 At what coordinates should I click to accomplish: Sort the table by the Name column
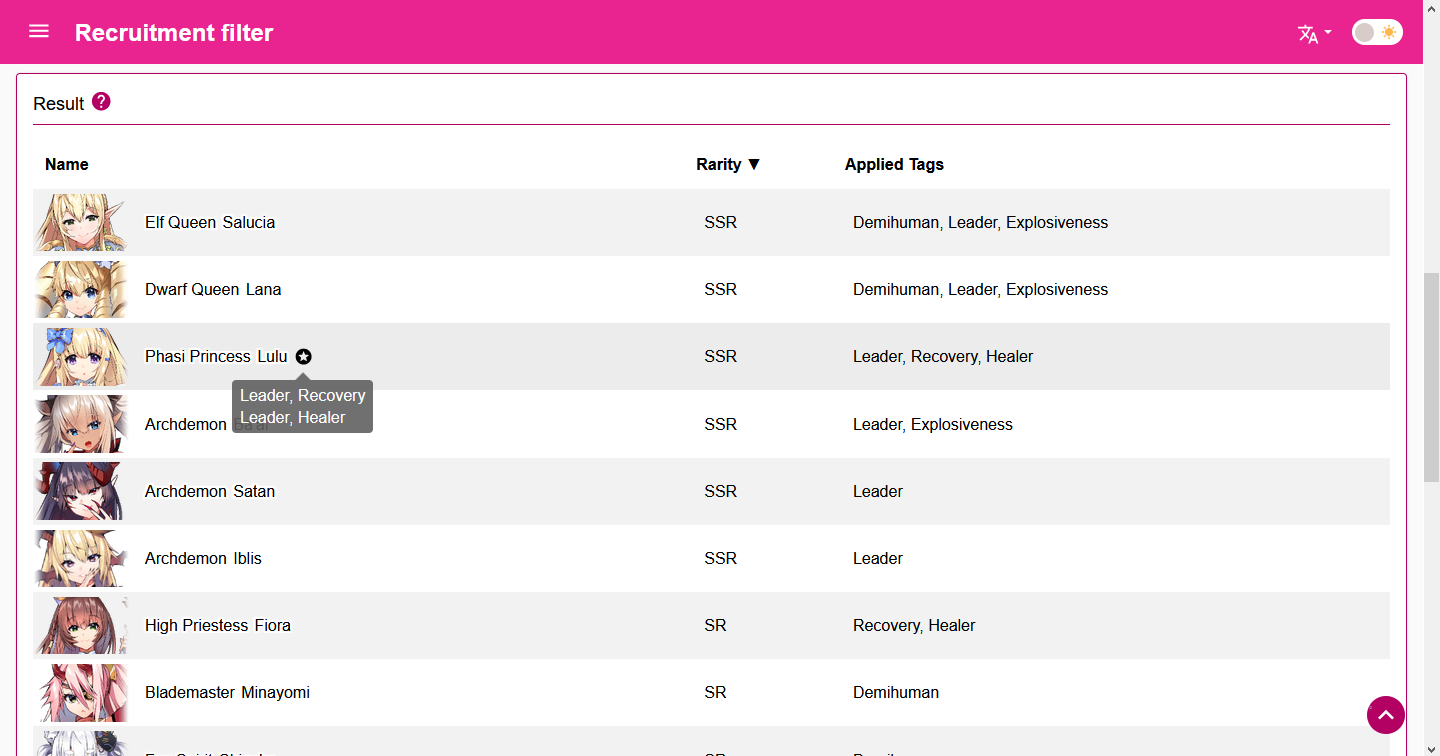(66, 164)
